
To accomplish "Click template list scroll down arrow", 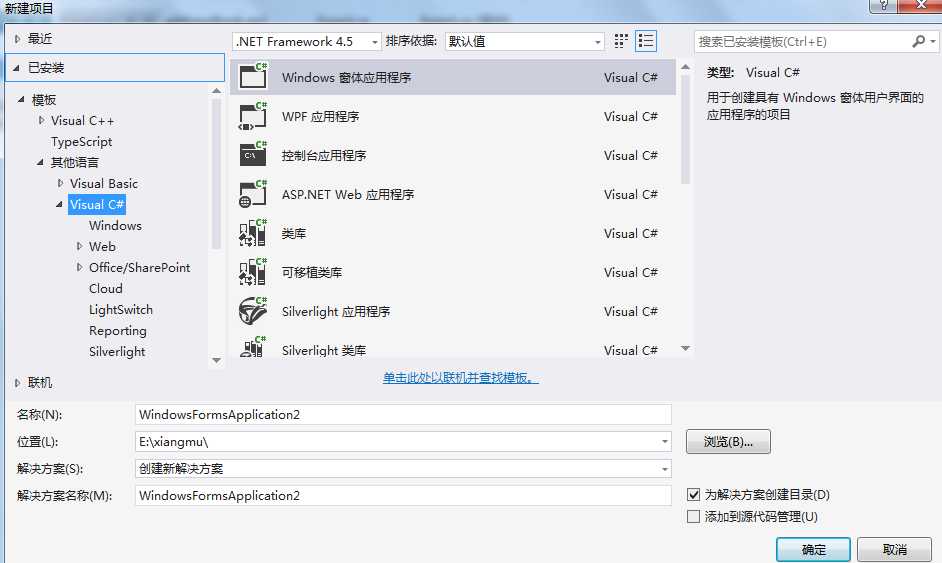I will 685,348.
